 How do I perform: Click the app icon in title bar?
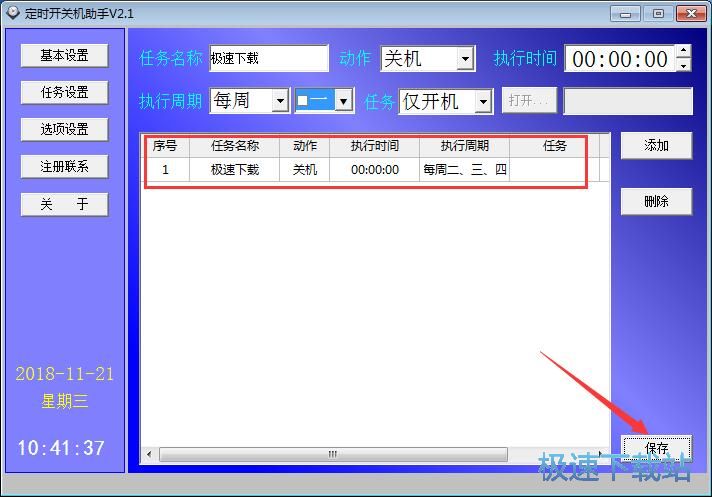click(x=12, y=13)
